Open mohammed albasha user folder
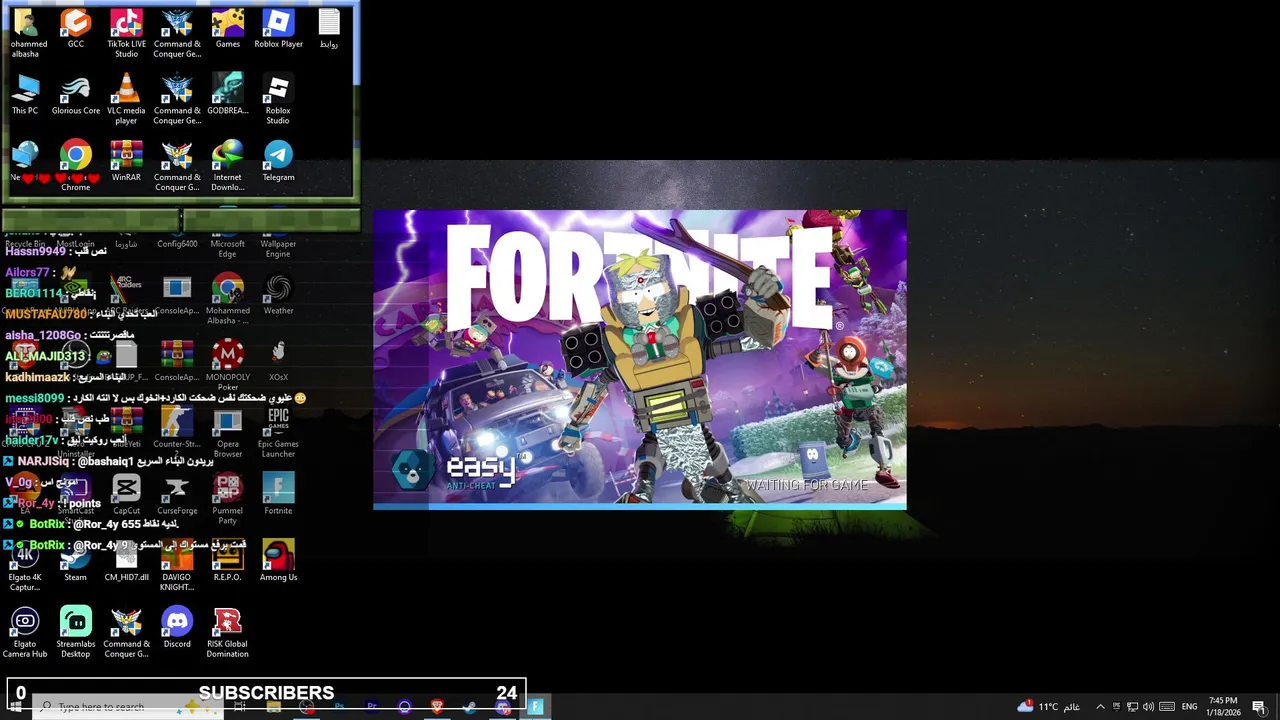Screen dimensions: 1280x720 pos(25,33)
